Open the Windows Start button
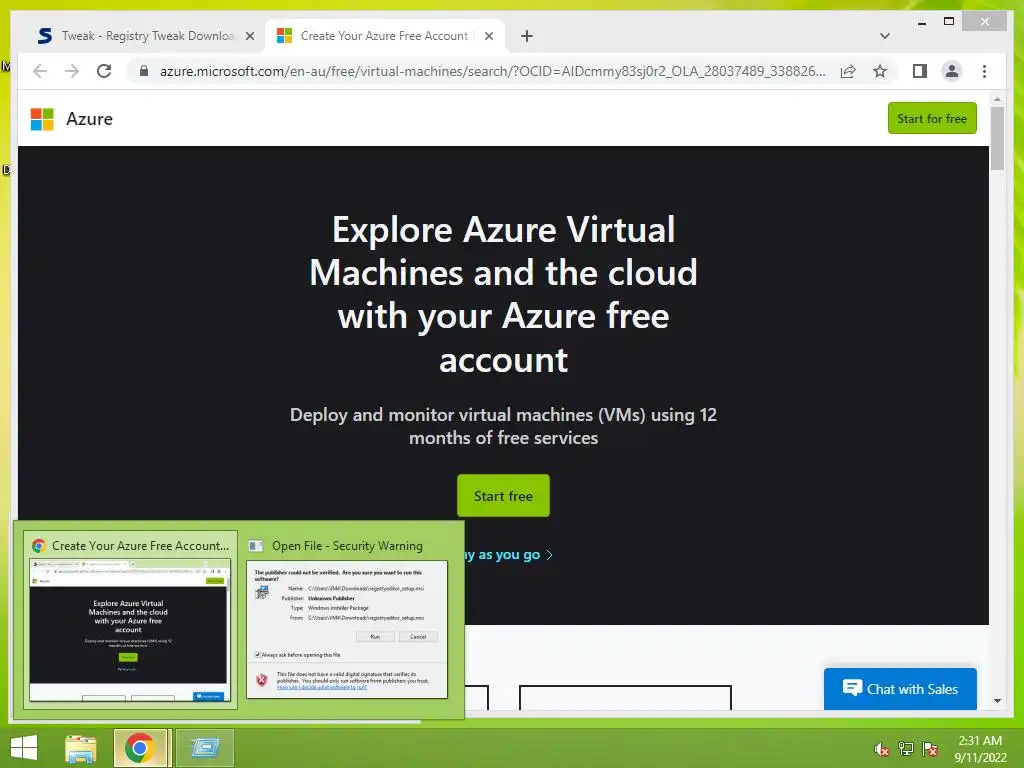Viewport: 1024px width, 768px height. [24, 748]
